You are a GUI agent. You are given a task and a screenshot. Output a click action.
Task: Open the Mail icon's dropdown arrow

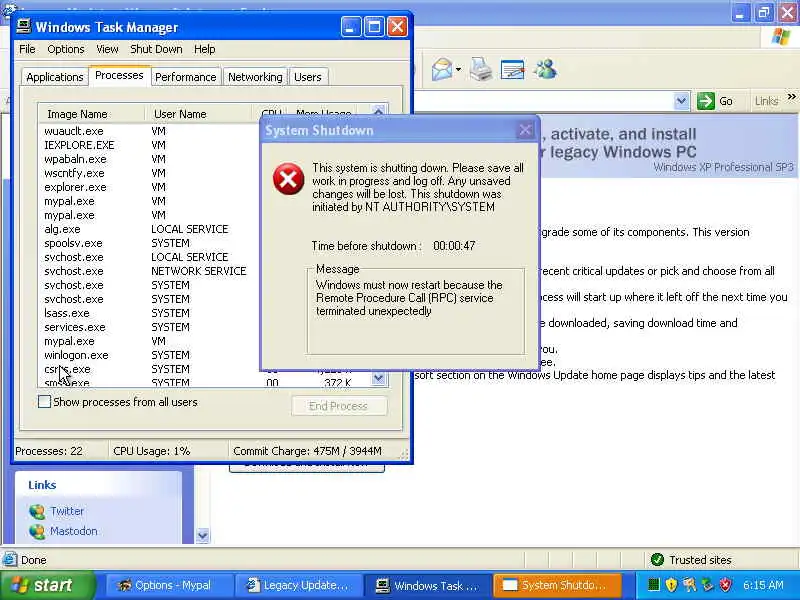pos(459,69)
